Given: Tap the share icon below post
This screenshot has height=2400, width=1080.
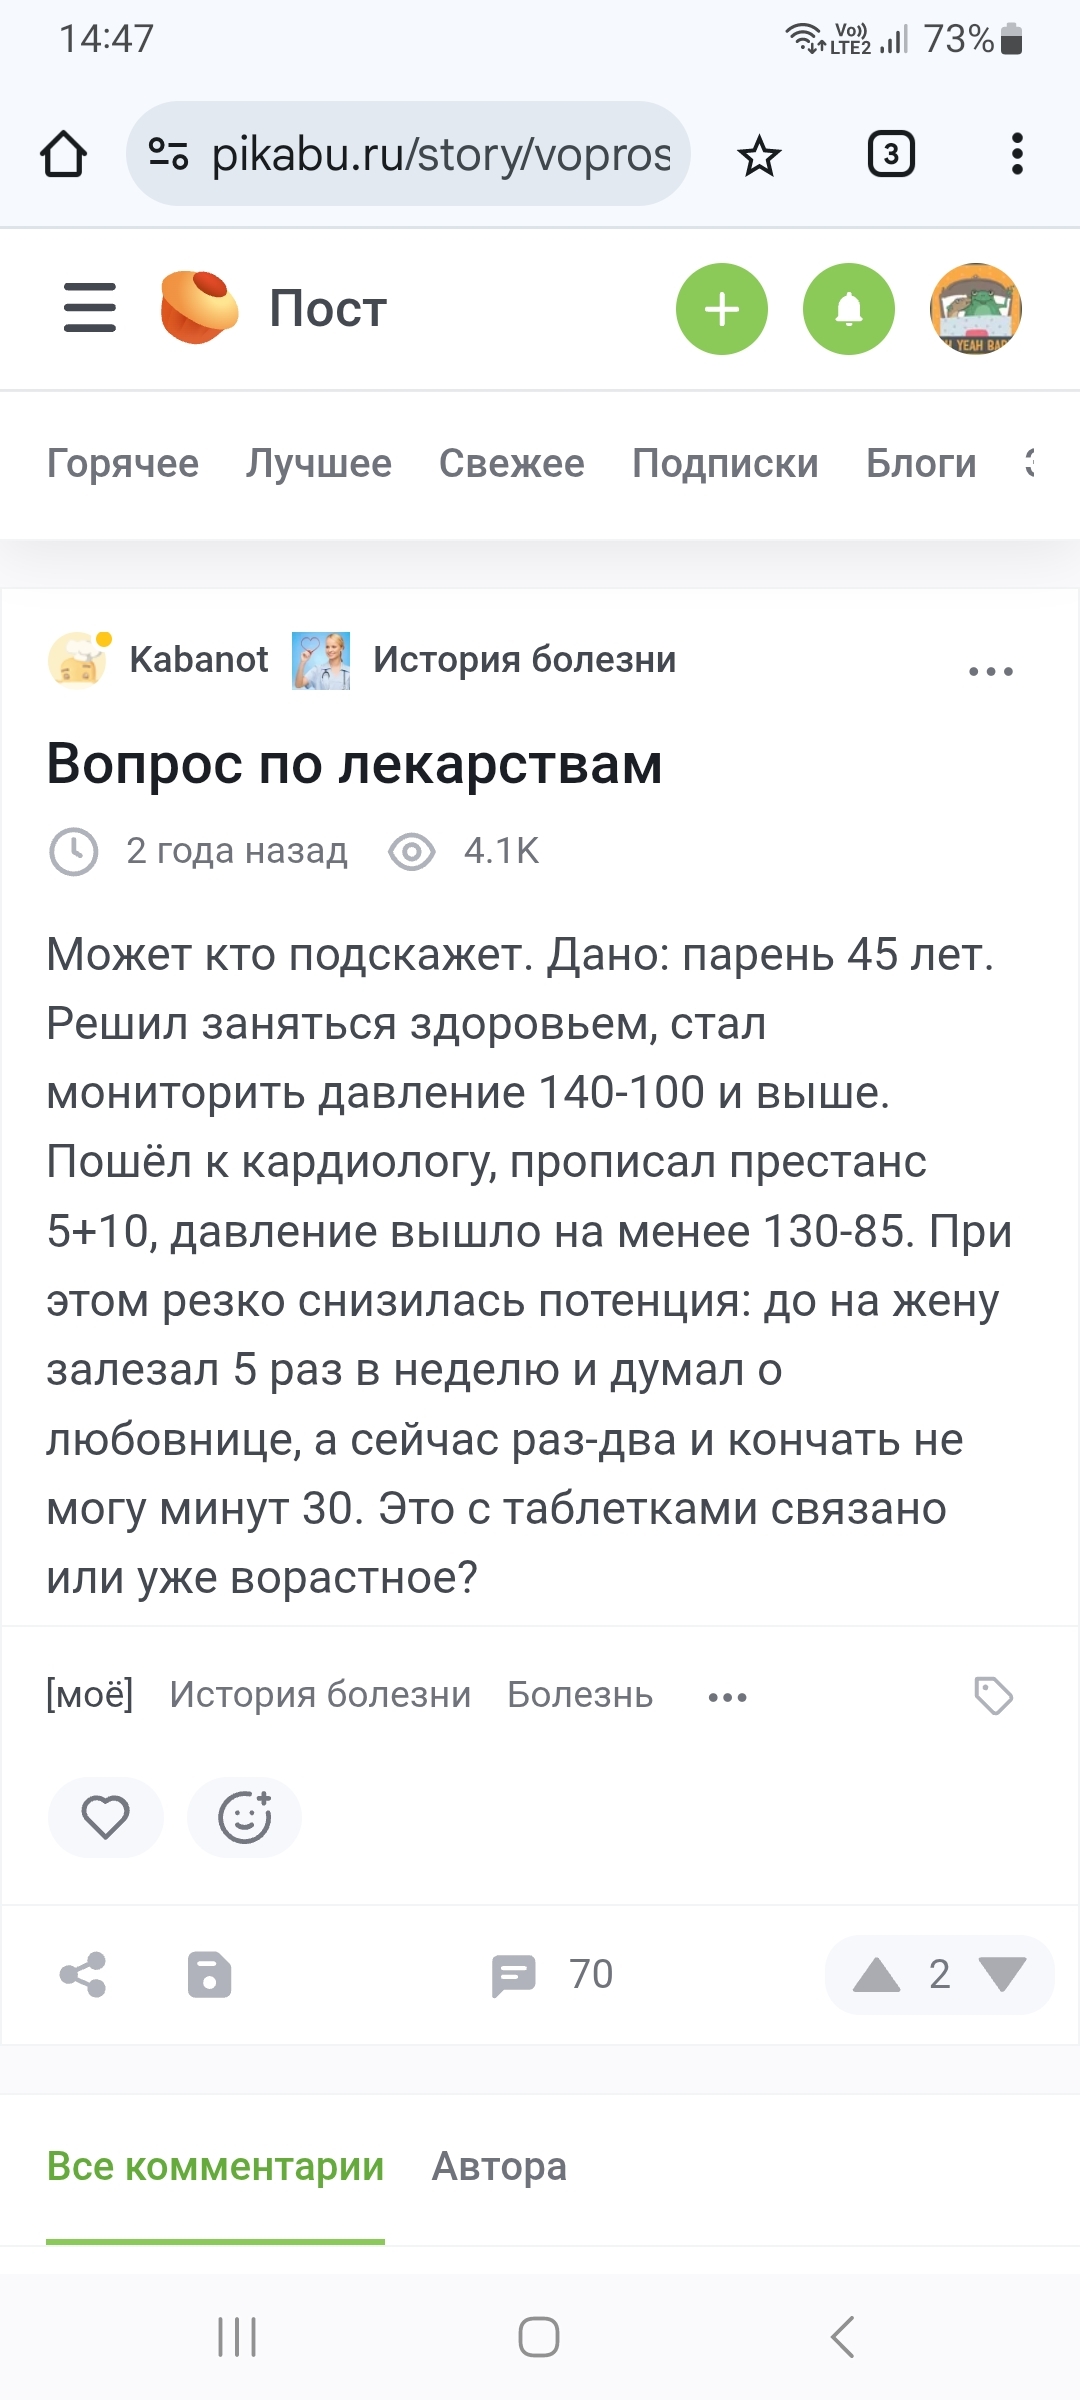Looking at the screenshot, I should tap(83, 1975).
